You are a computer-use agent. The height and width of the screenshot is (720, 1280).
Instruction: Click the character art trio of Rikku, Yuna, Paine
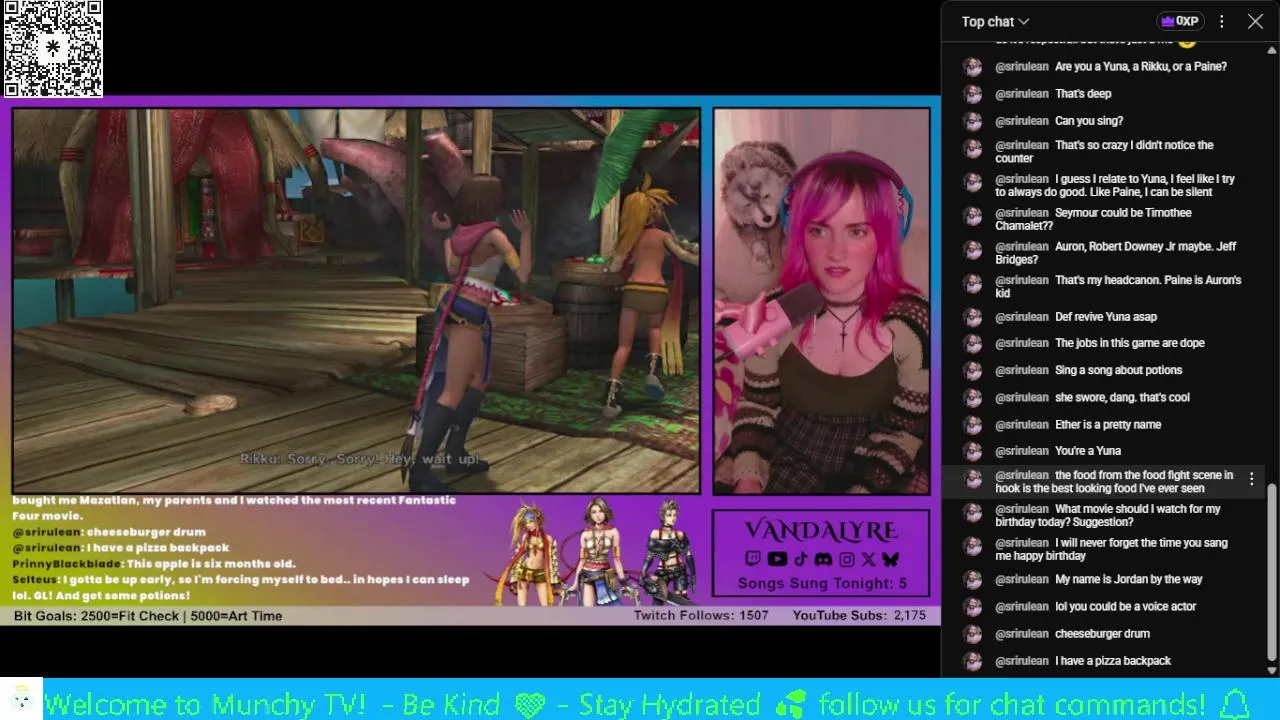click(x=596, y=551)
